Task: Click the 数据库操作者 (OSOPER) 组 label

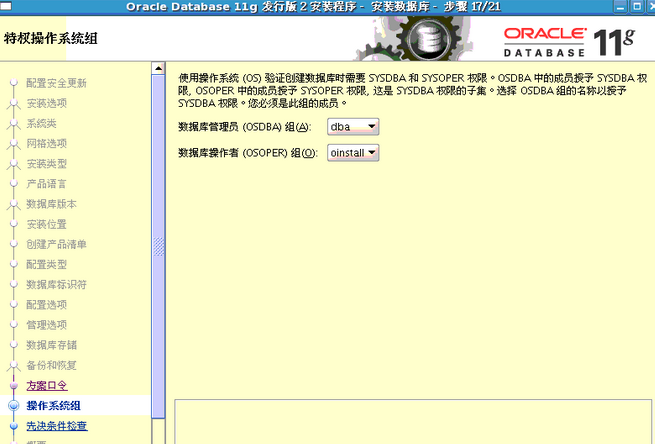Action: click(x=248, y=153)
